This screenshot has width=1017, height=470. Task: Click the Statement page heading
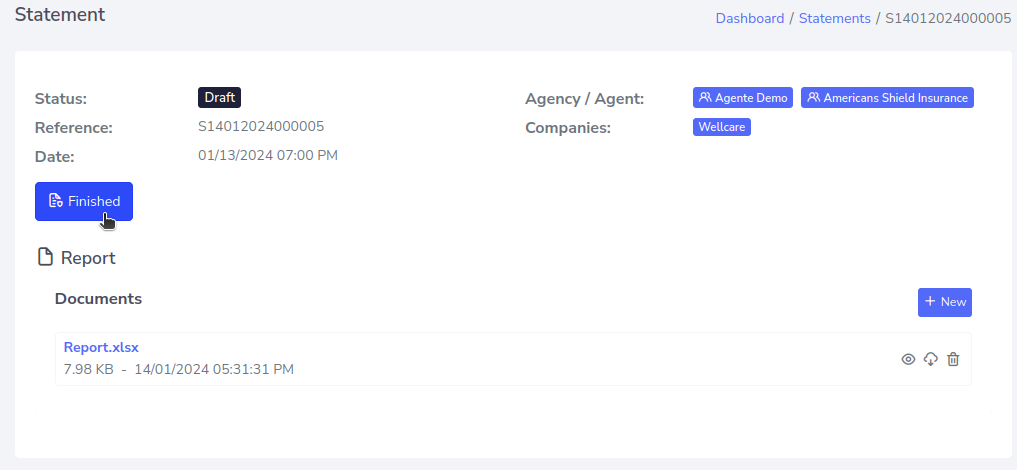tap(60, 15)
